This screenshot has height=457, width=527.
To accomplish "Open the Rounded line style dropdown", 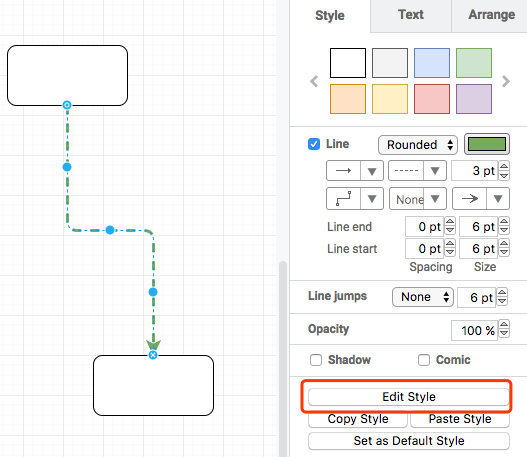I will 418,145.
